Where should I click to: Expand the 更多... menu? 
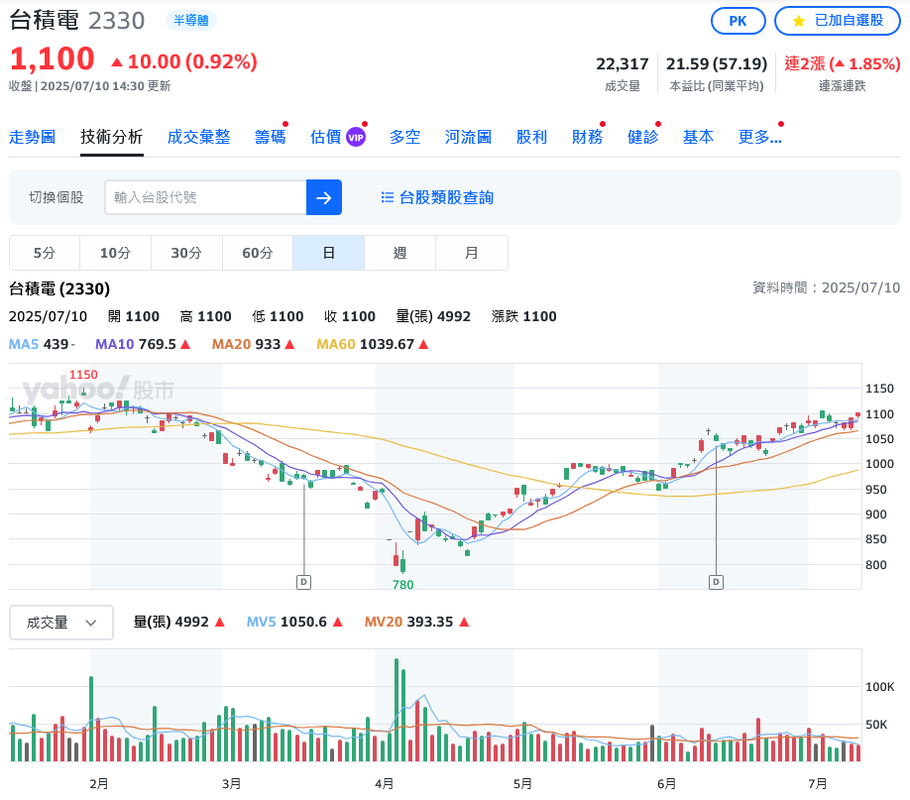click(x=760, y=137)
